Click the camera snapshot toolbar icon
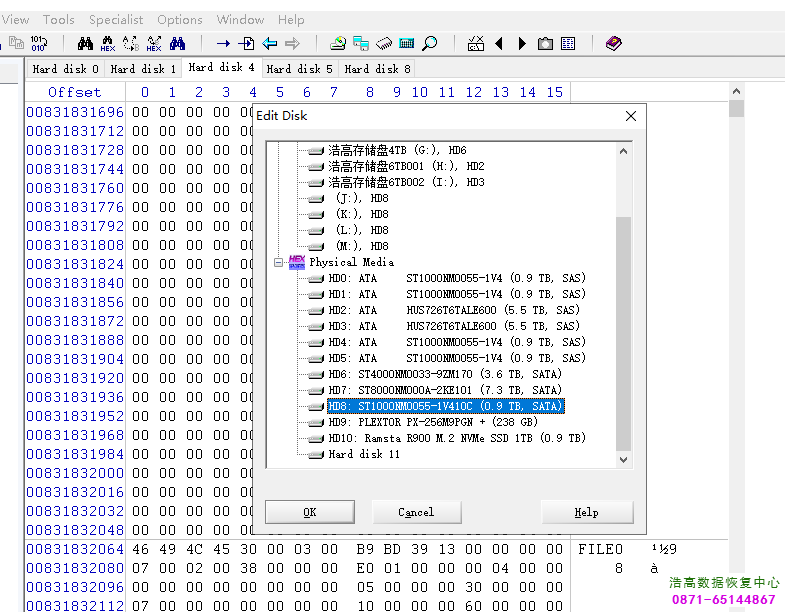 click(x=545, y=43)
